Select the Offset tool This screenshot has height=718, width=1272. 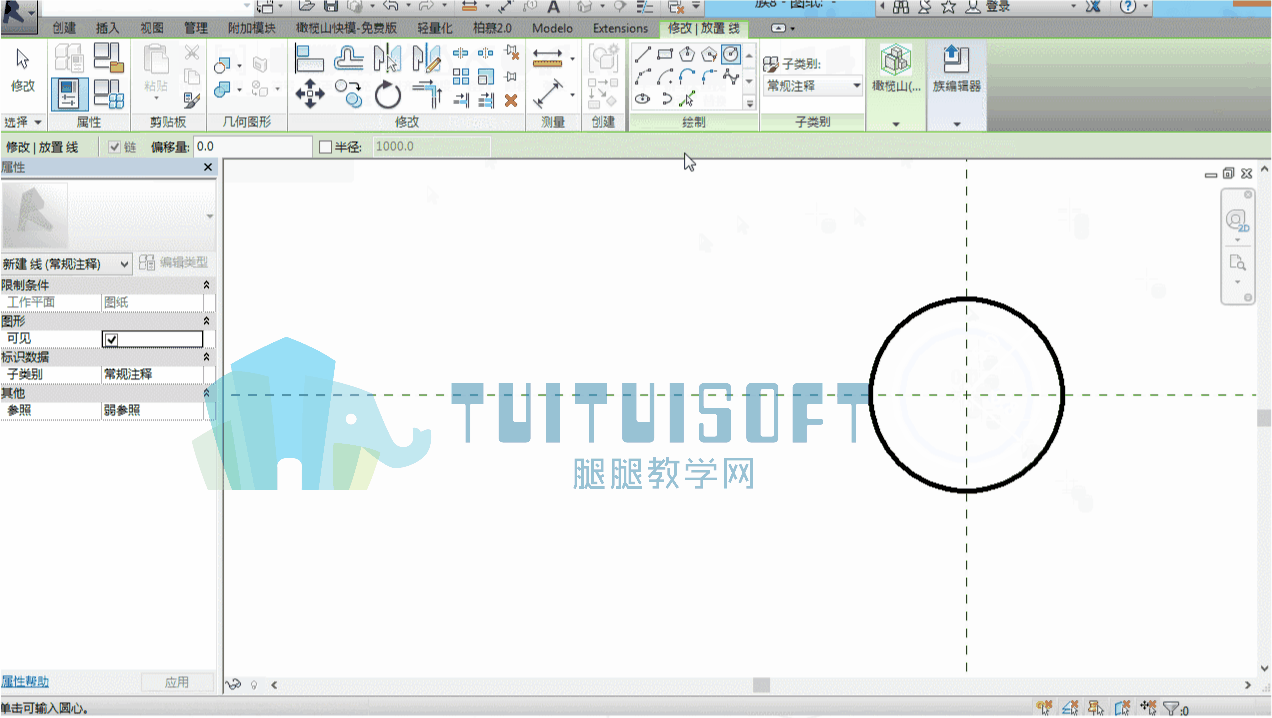click(348, 59)
